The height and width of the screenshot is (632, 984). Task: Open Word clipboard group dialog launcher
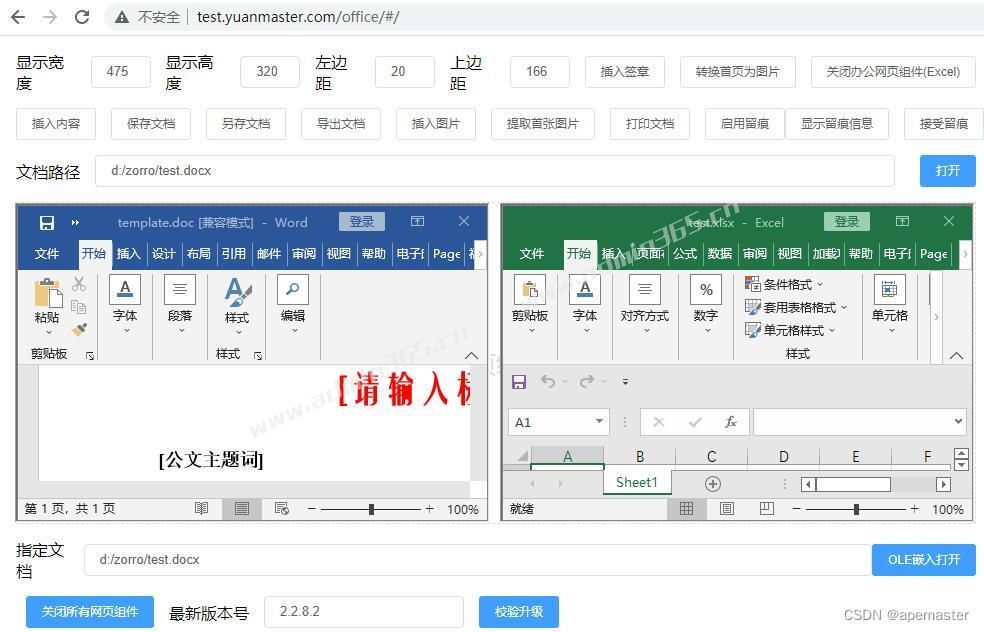tap(90, 356)
